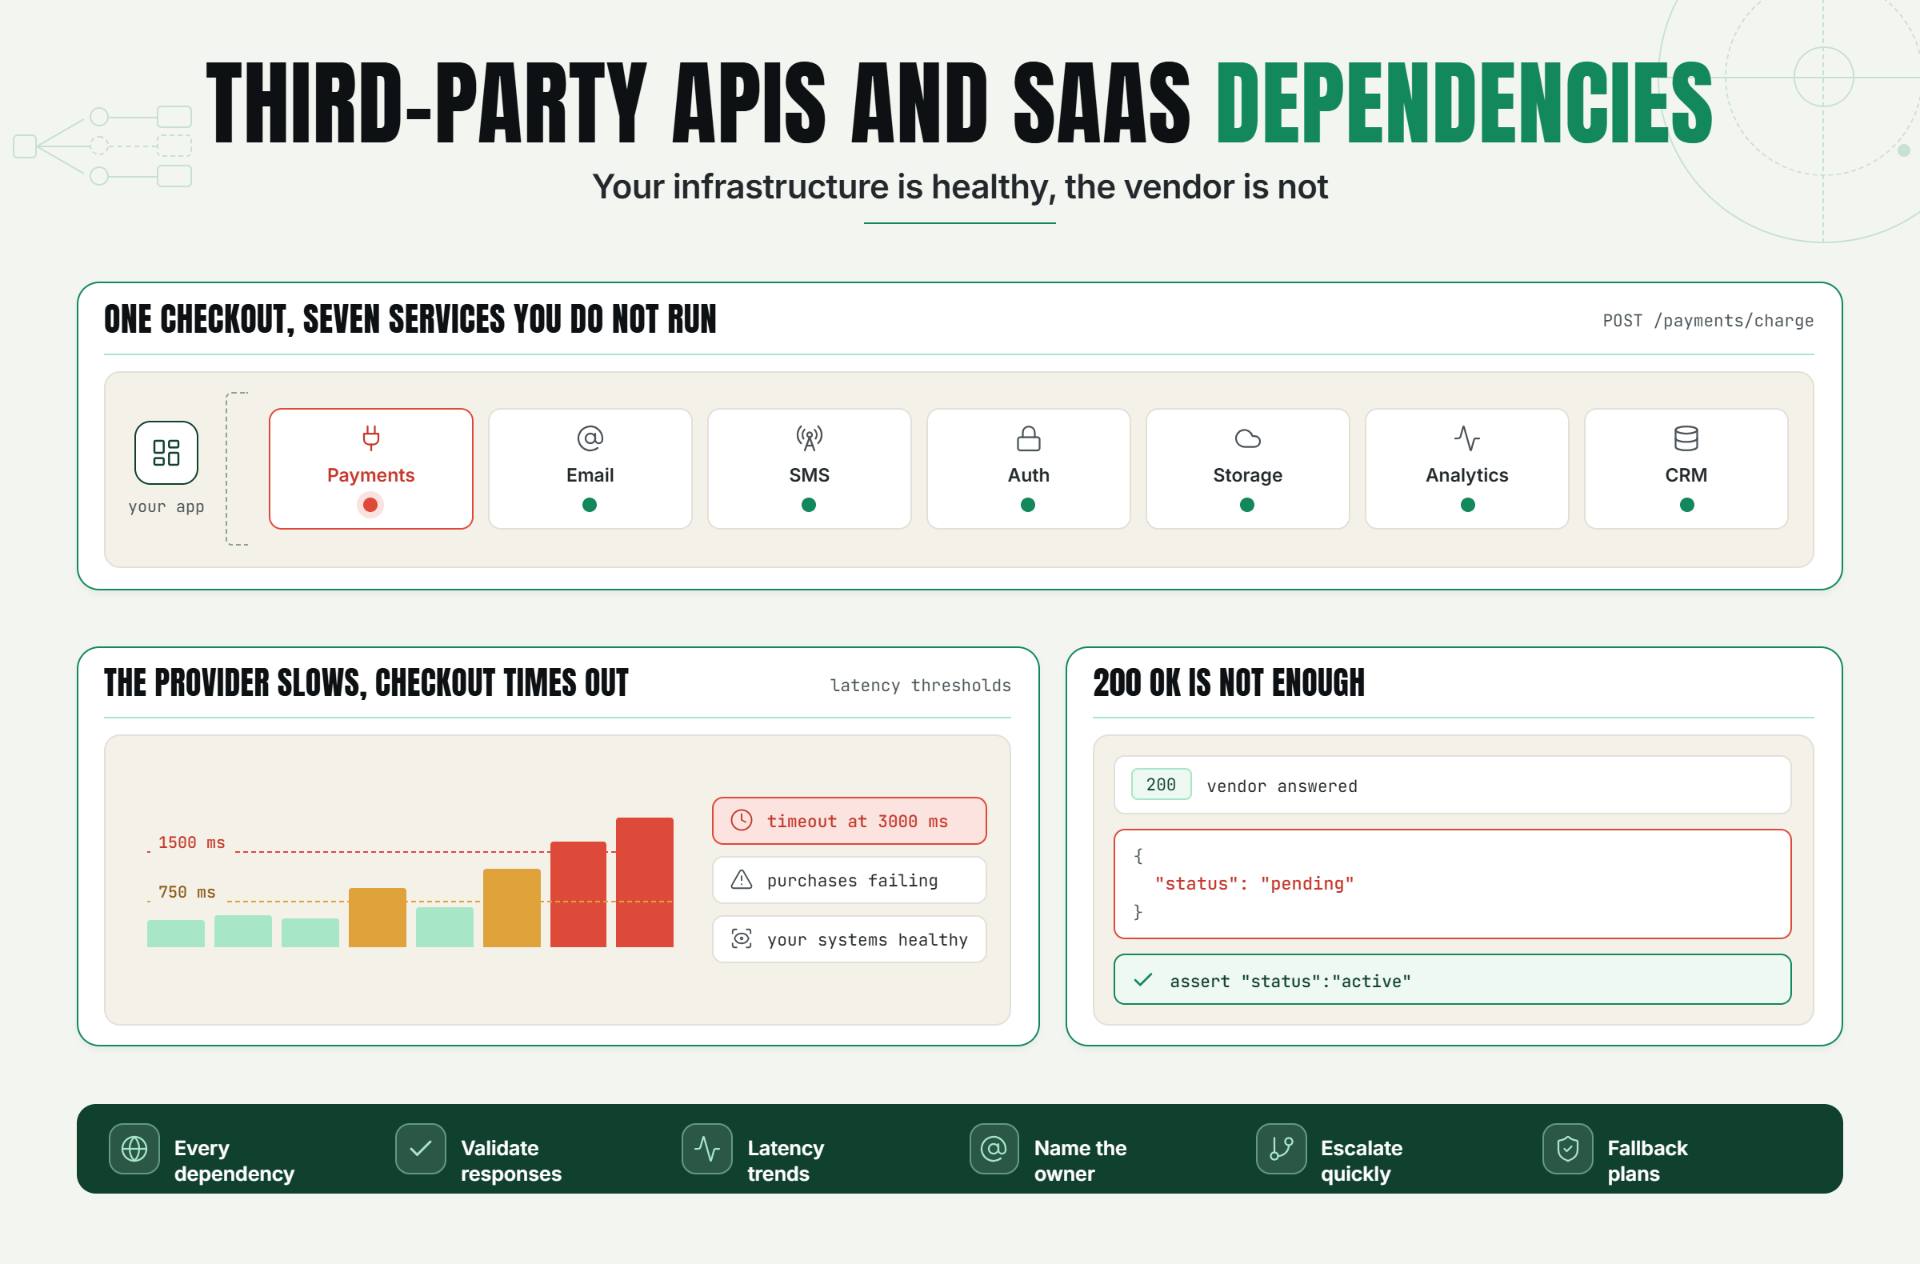
Task: Click the shield icon for Fallback plans
Action: pos(1568,1149)
